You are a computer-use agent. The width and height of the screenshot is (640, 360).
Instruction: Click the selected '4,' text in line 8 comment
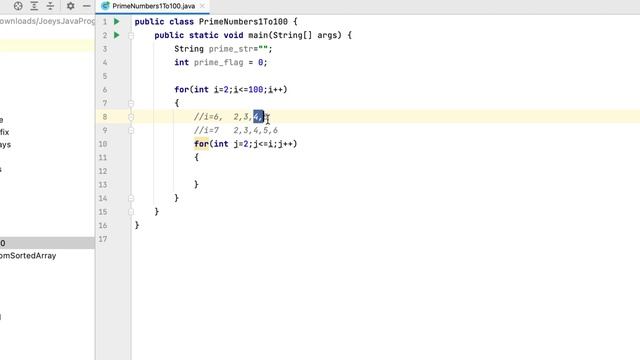[x=258, y=117]
